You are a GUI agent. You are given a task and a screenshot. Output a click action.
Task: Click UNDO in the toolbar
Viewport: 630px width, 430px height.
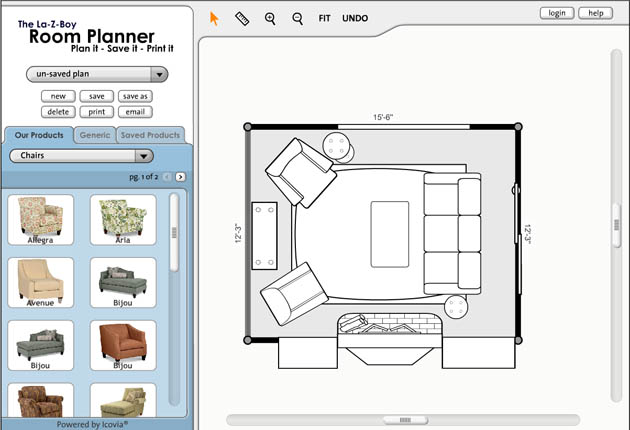point(355,18)
